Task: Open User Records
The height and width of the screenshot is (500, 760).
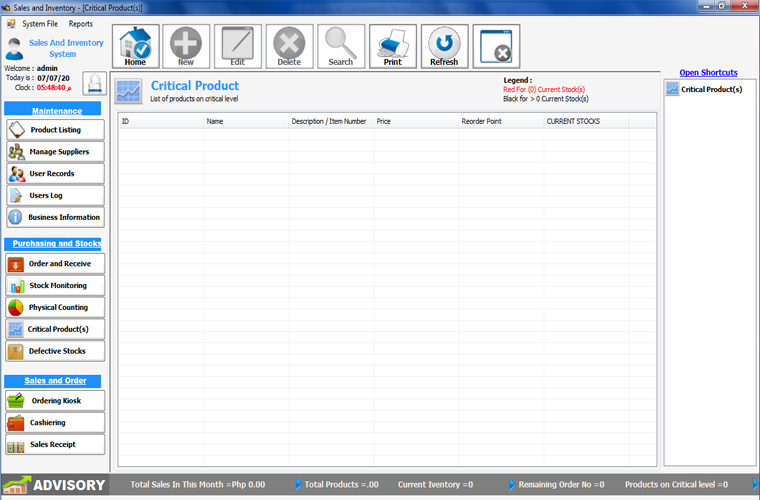Action: pyautogui.click(x=55, y=173)
